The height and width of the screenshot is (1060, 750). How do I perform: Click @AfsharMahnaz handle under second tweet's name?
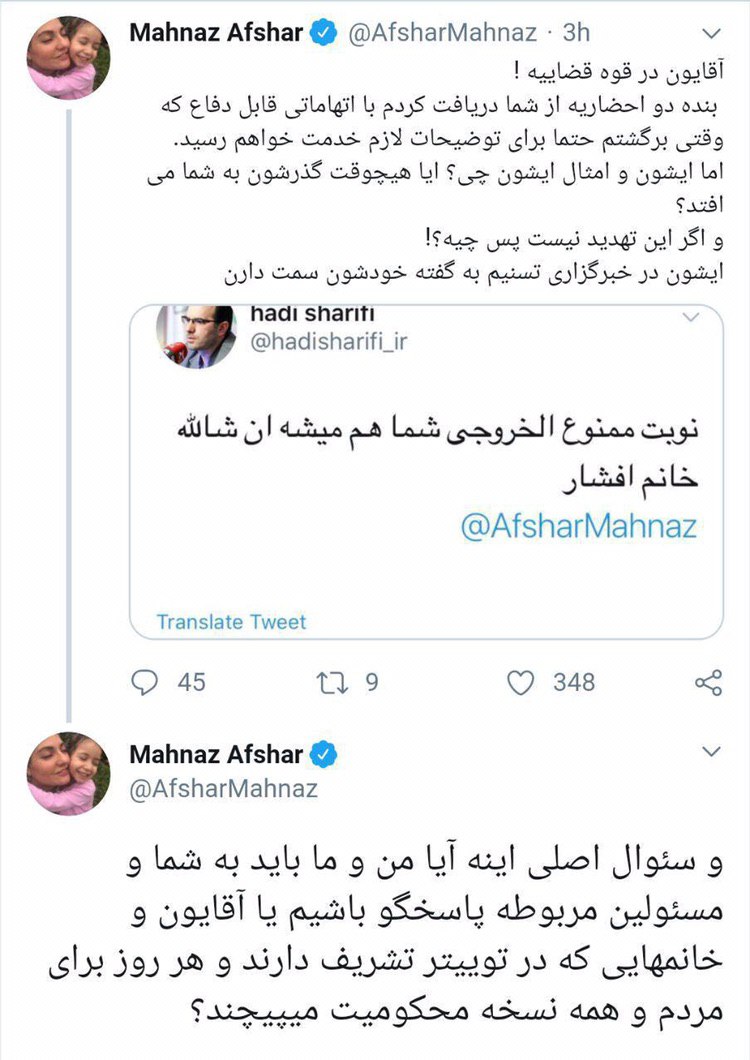(x=224, y=788)
